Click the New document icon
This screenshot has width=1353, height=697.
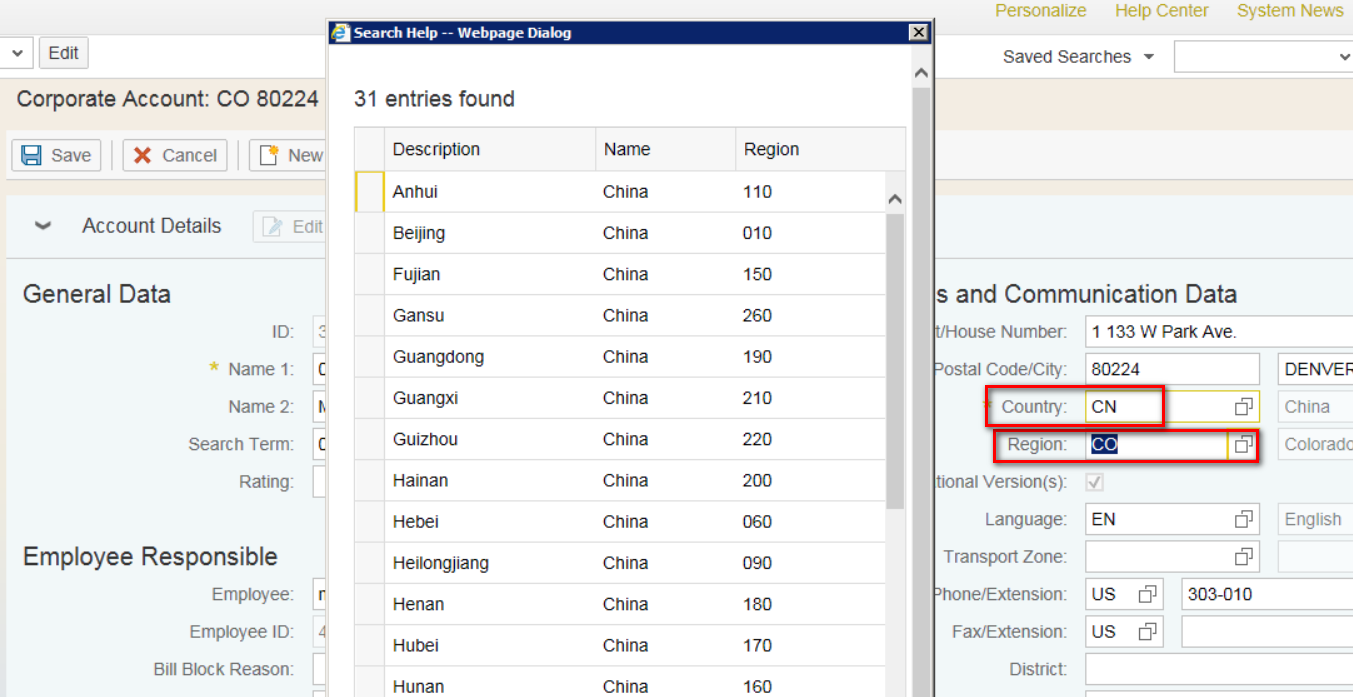(268, 155)
